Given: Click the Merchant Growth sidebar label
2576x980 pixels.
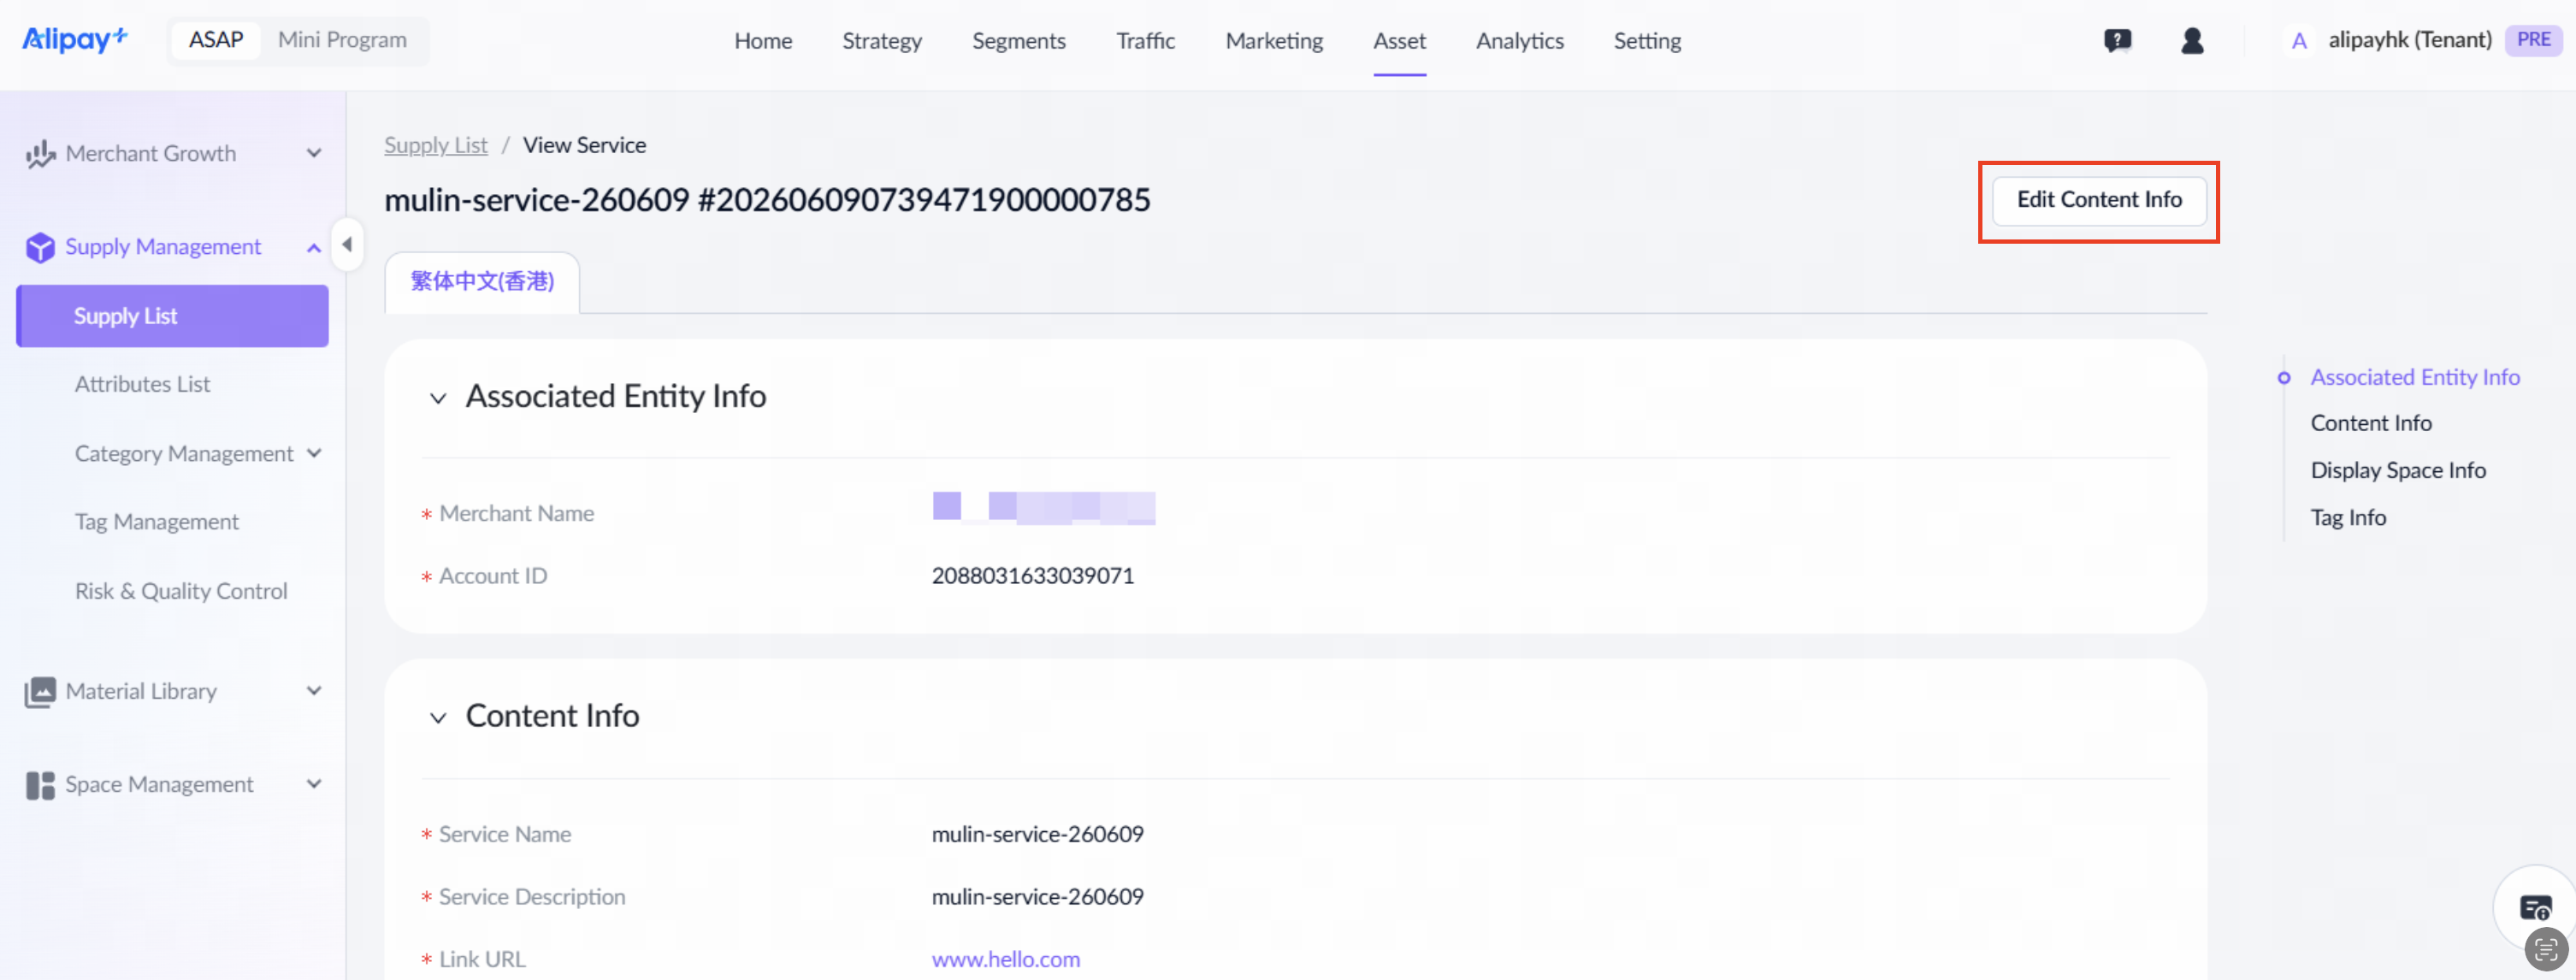Looking at the screenshot, I should tap(151, 154).
